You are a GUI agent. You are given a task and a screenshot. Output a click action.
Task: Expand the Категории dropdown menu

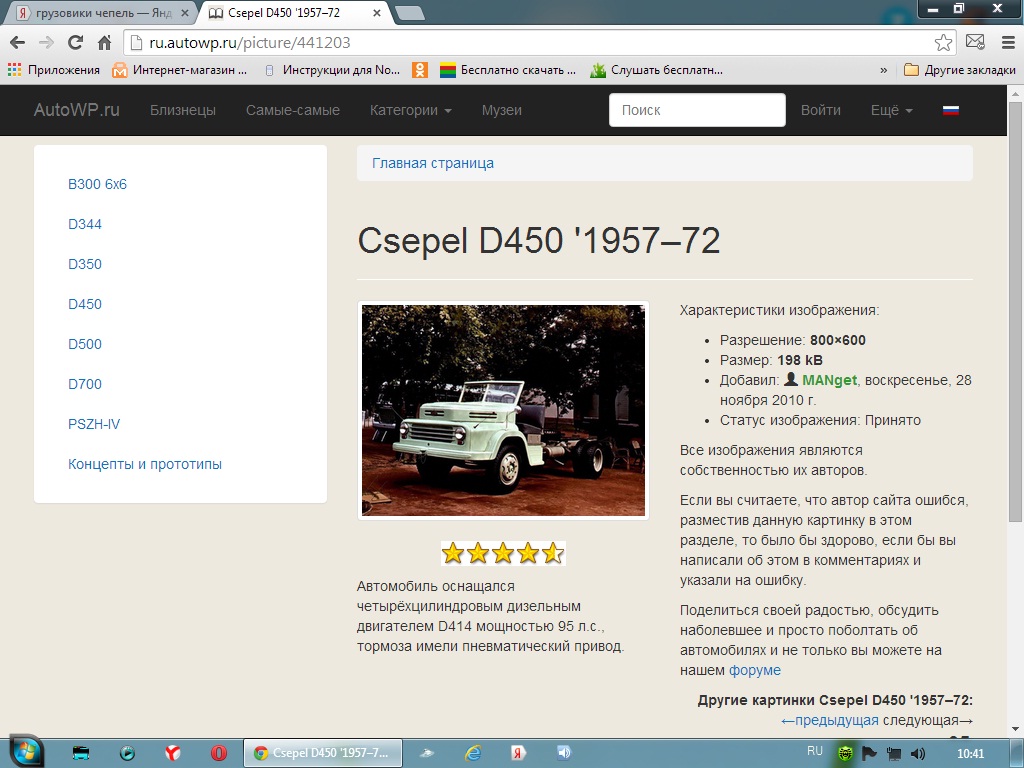point(410,110)
